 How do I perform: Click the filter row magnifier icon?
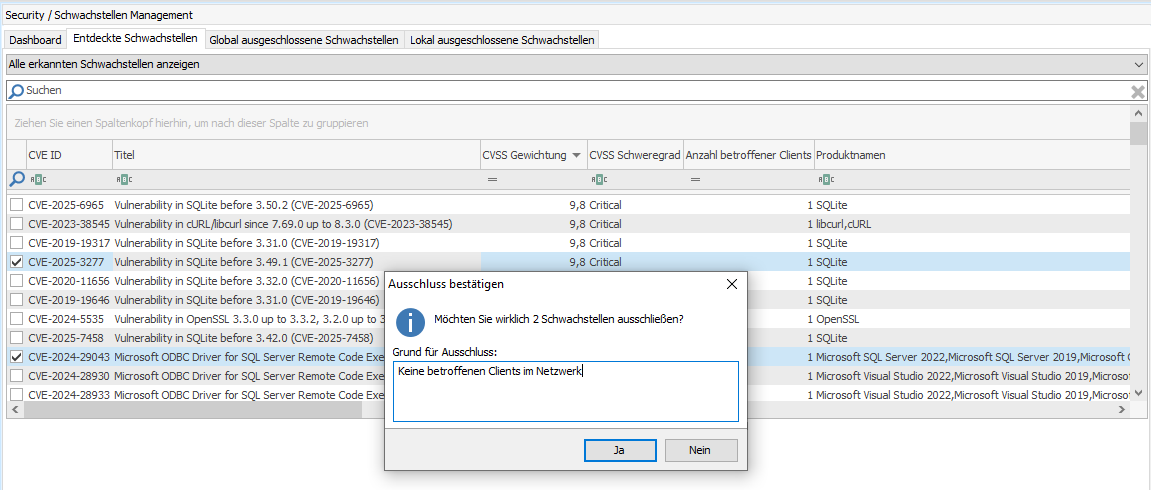(x=16, y=179)
